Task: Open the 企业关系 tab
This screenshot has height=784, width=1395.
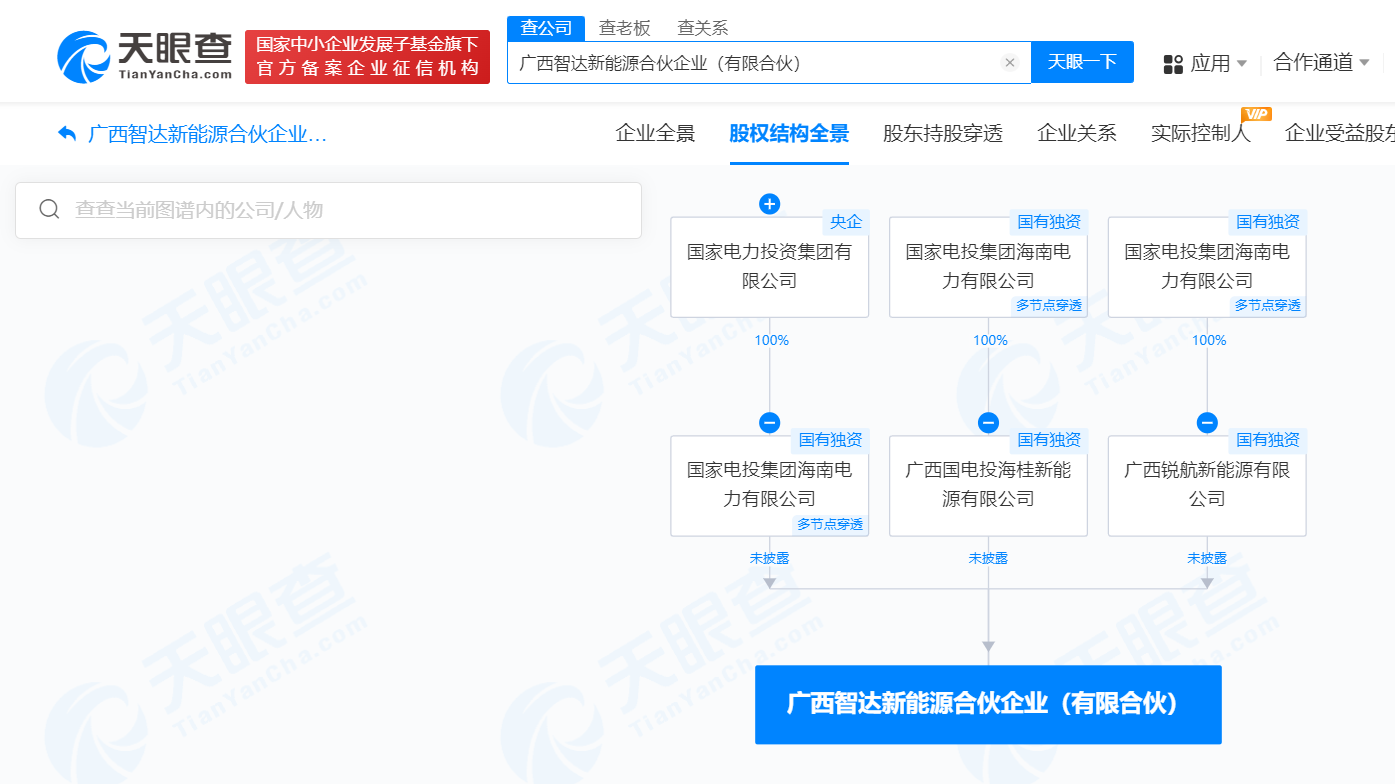Action: pos(1077,133)
